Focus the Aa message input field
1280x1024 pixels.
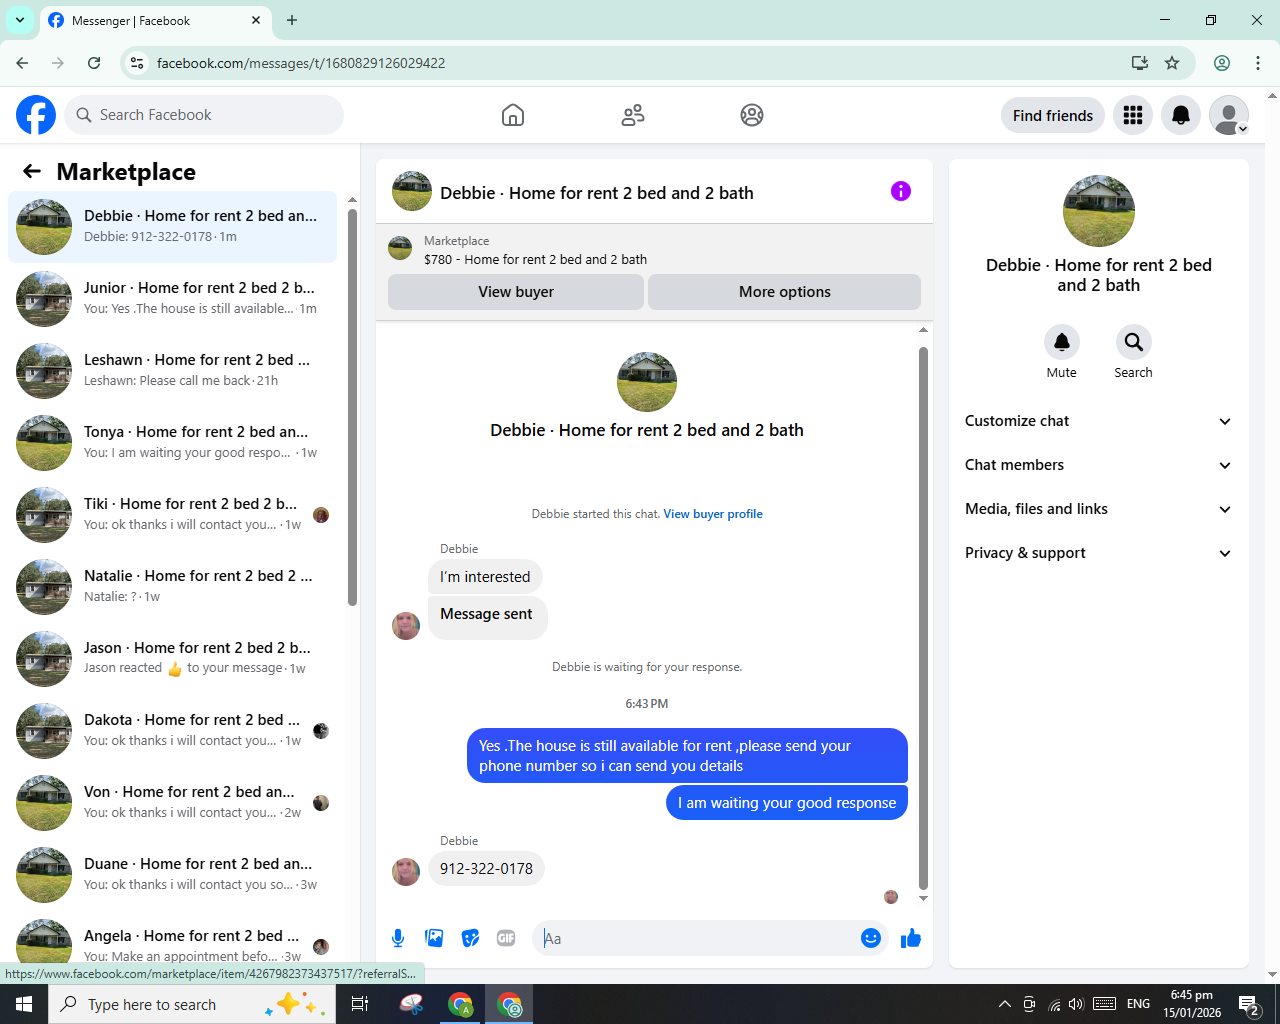(697, 938)
